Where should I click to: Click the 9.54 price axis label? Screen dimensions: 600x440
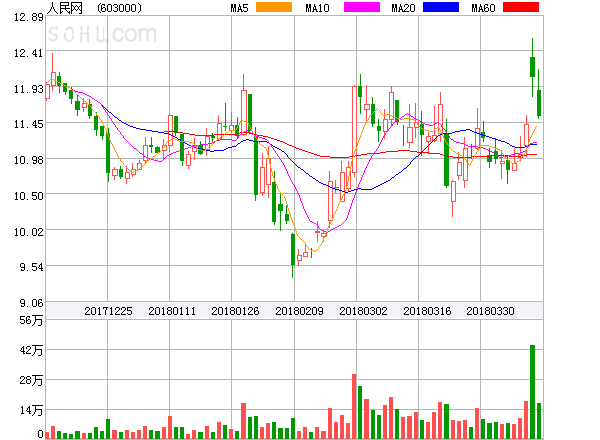click(x=32, y=267)
